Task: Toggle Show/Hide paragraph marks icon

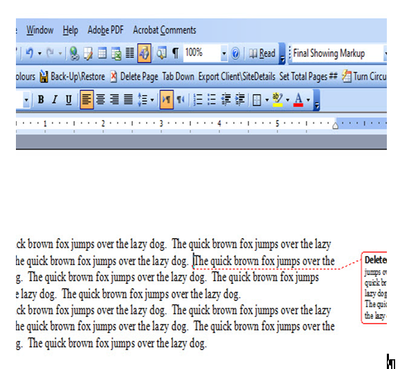Action: tap(175, 53)
